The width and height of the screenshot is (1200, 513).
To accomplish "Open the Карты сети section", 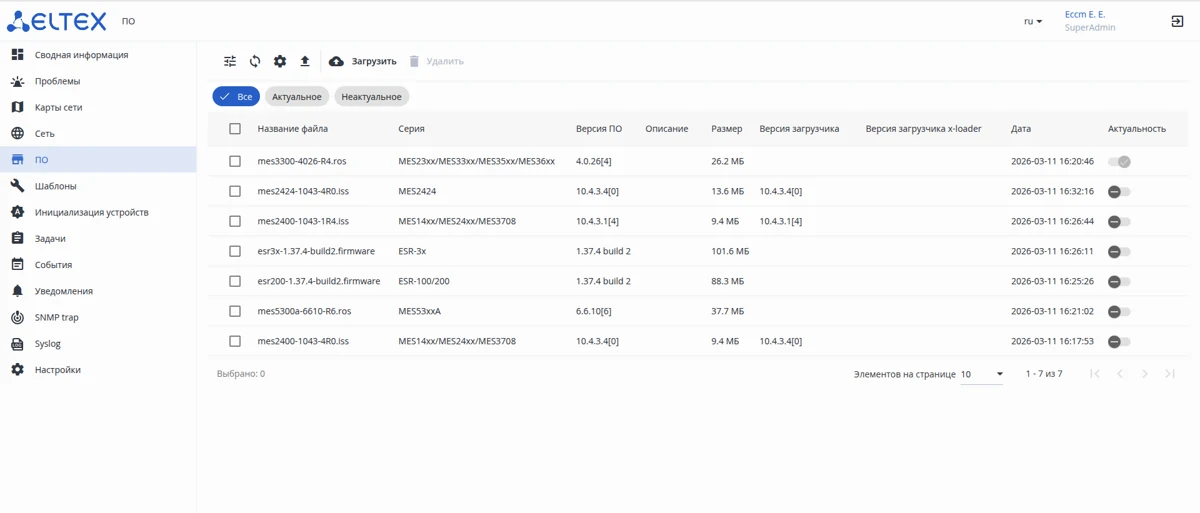I will click(98, 107).
